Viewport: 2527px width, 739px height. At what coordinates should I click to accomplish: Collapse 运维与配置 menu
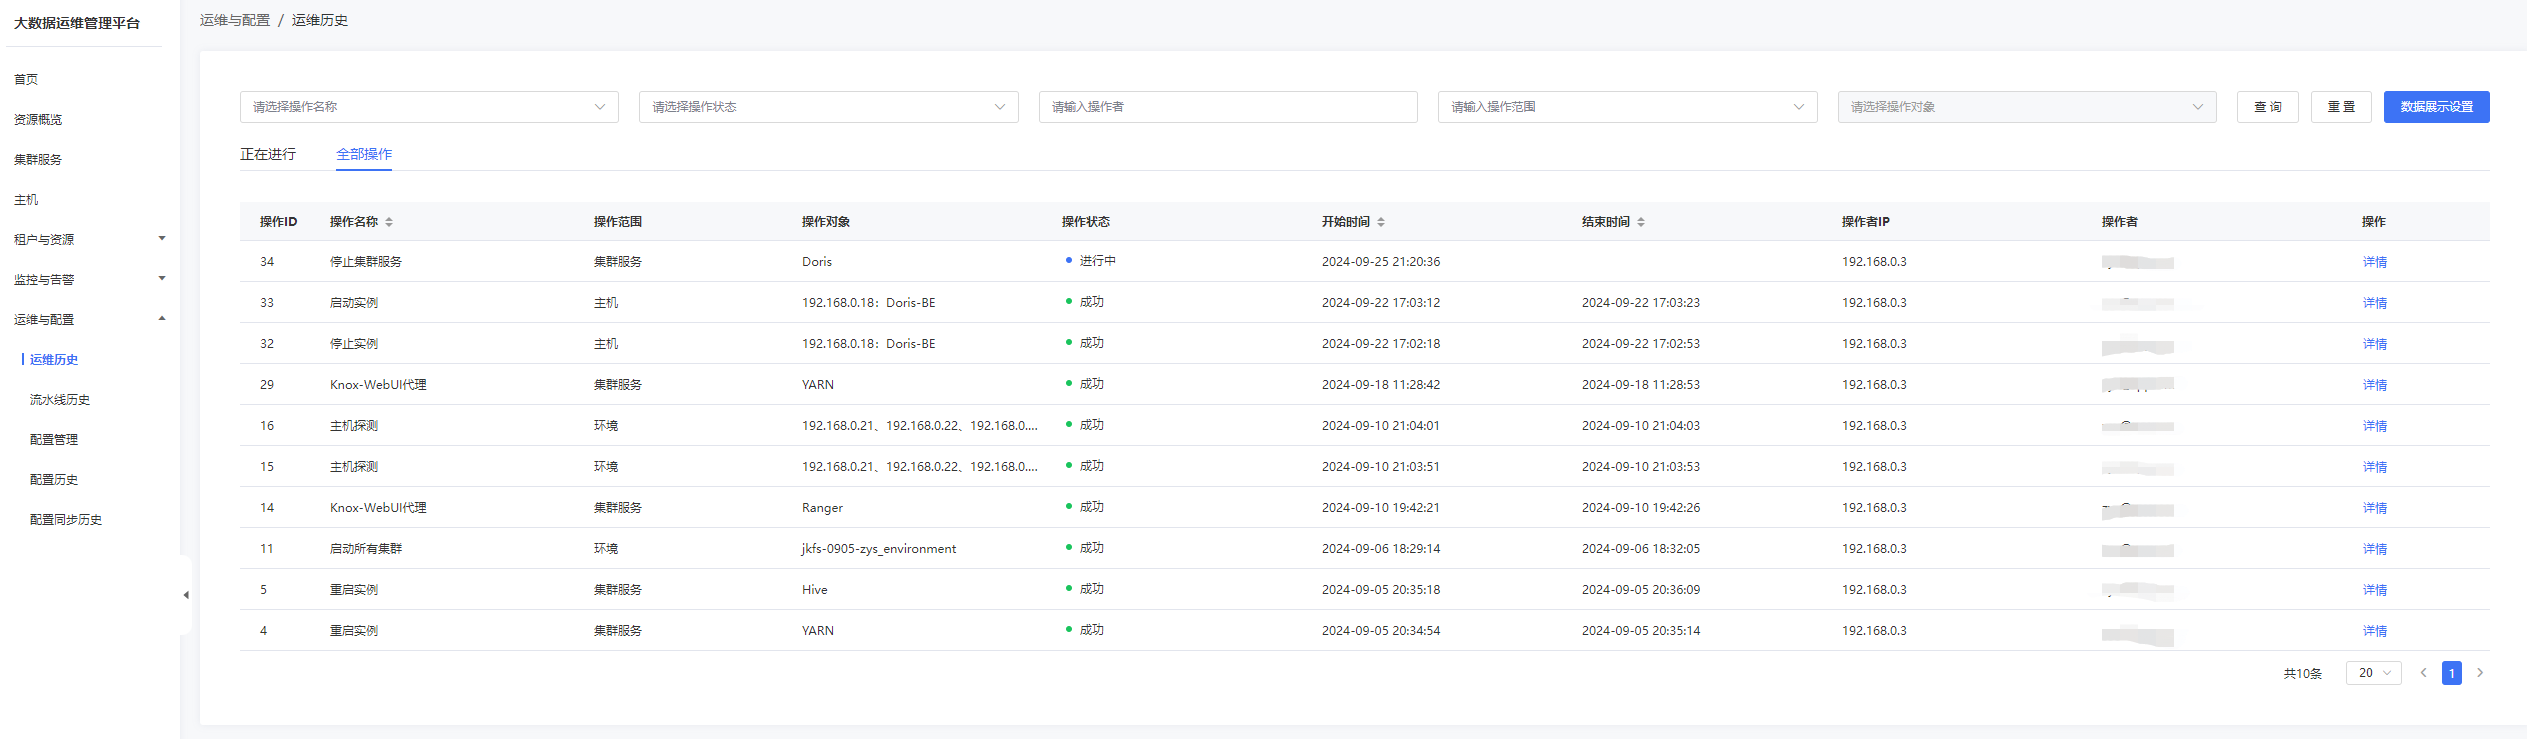[88, 319]
